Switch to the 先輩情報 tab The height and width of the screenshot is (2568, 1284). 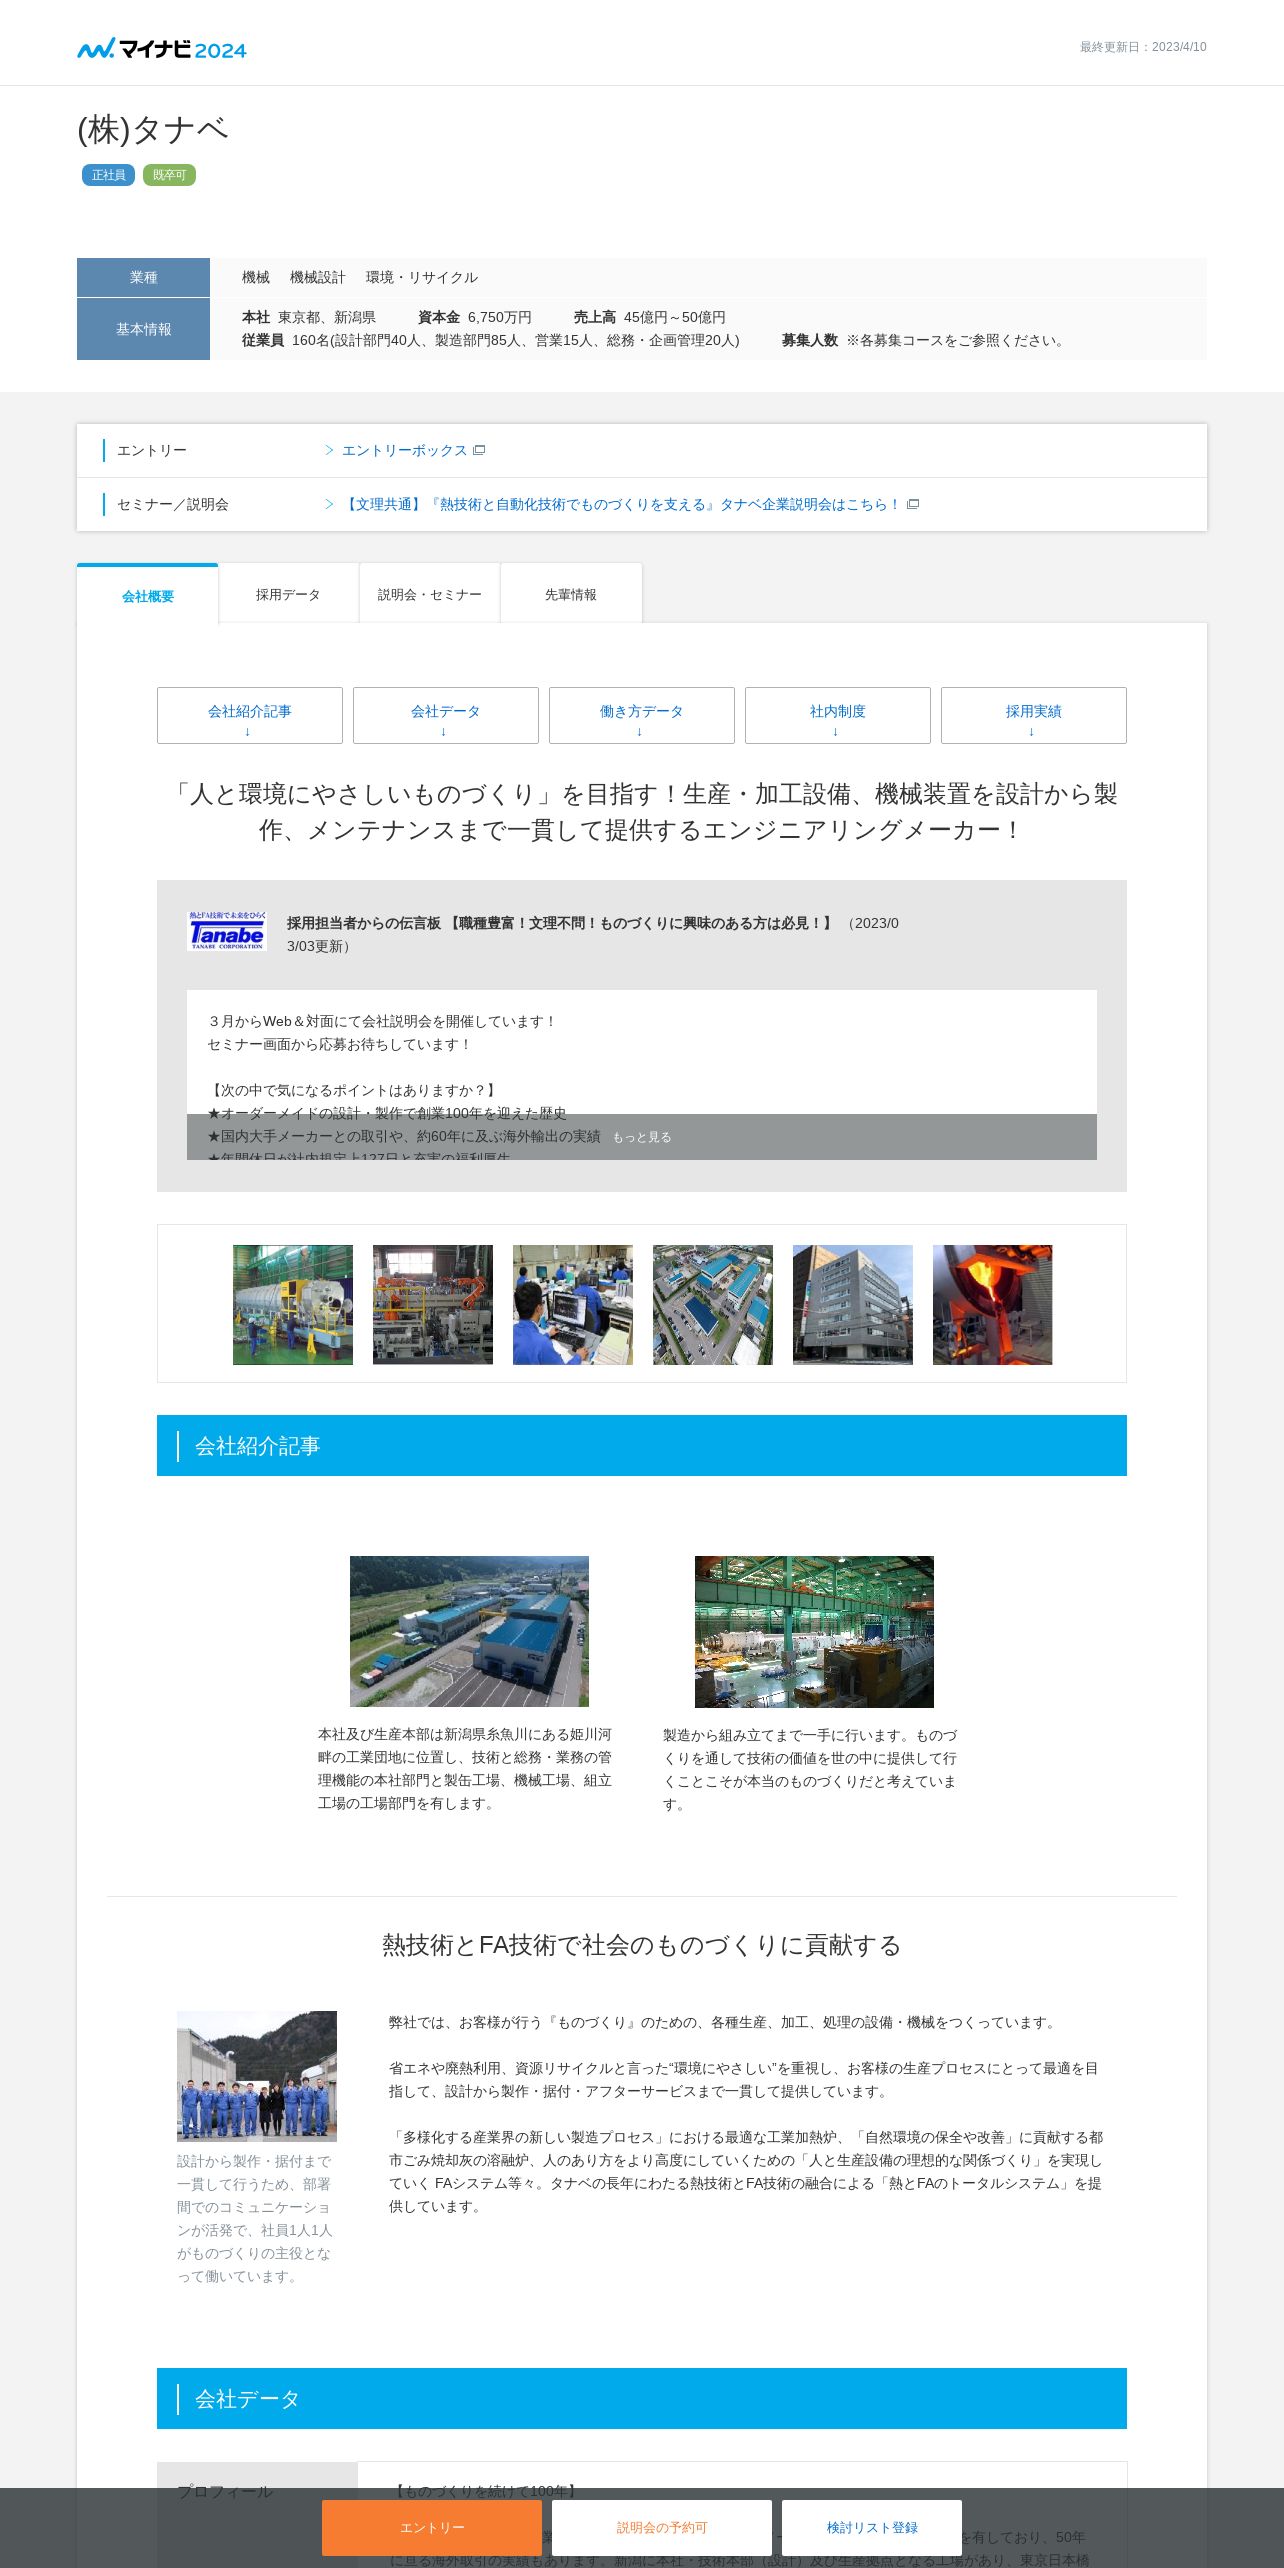[x=571, y=594]
